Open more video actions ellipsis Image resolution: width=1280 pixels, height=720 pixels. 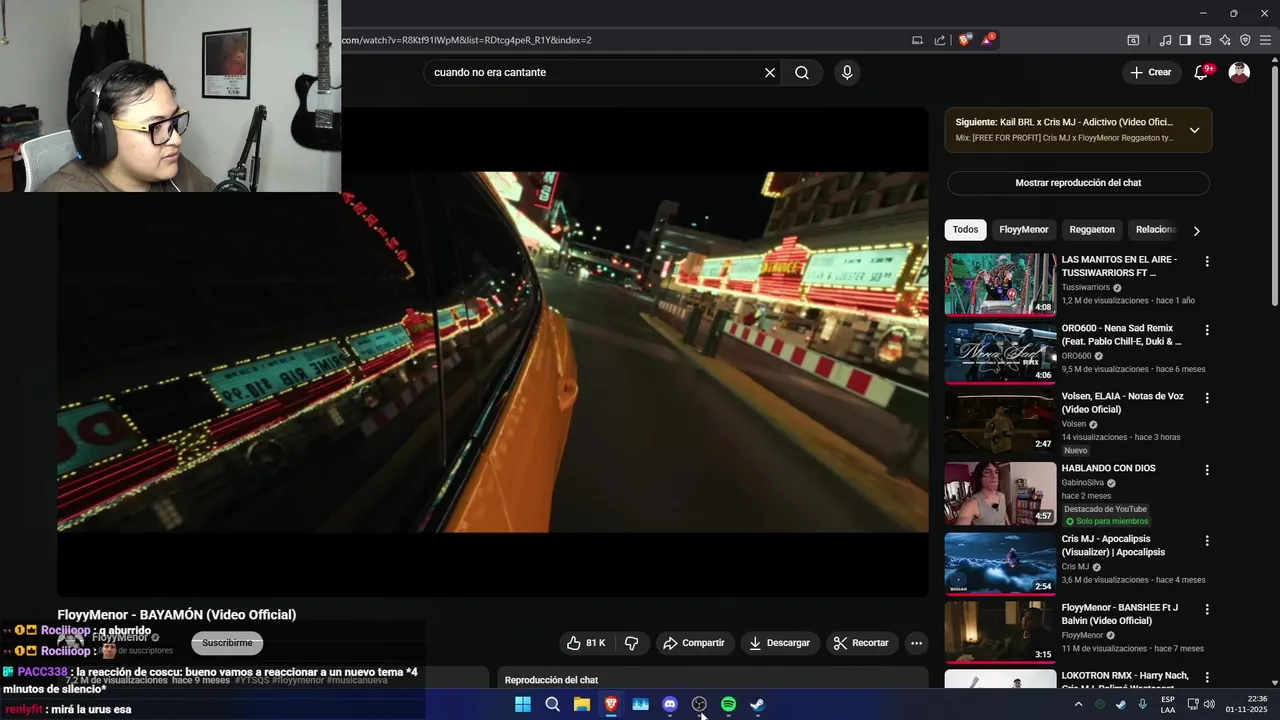click(x=916, y=643)
